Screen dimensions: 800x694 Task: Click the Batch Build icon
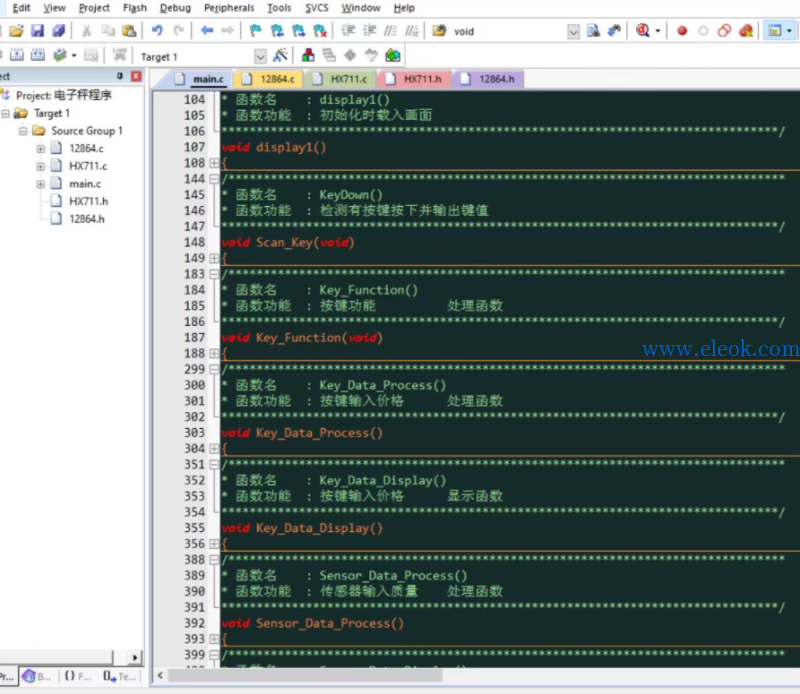(60, 55)
